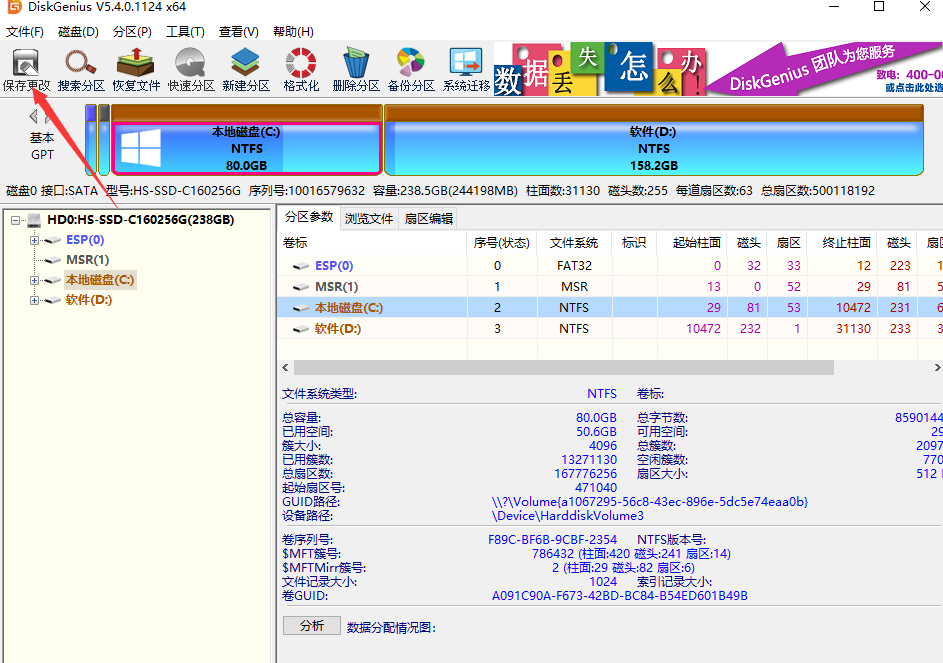
Task: Select the 软件(D:) partition bar in disk map
Action: coord(653,149)
